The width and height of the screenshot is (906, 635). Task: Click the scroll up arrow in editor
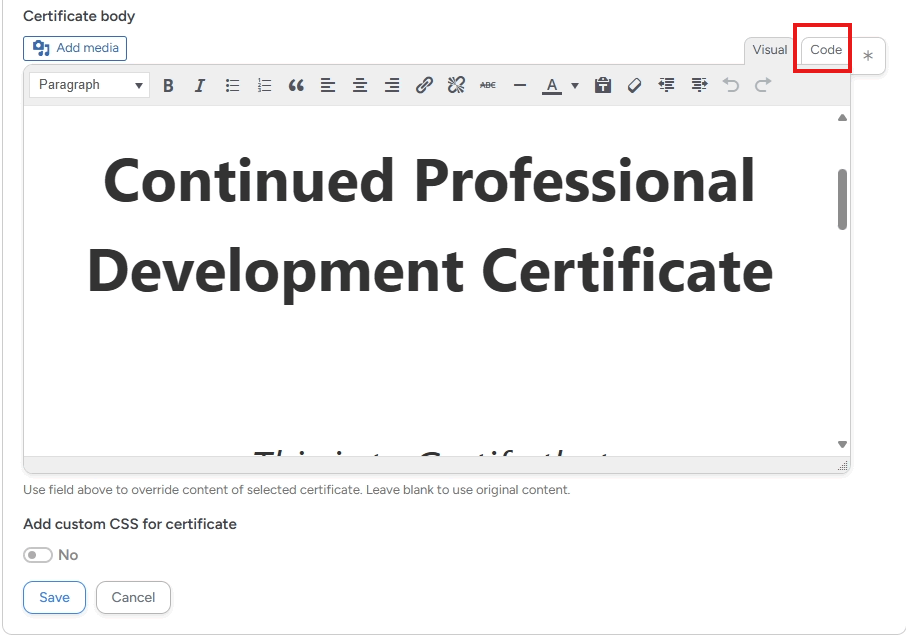click(x=842, y=118)
